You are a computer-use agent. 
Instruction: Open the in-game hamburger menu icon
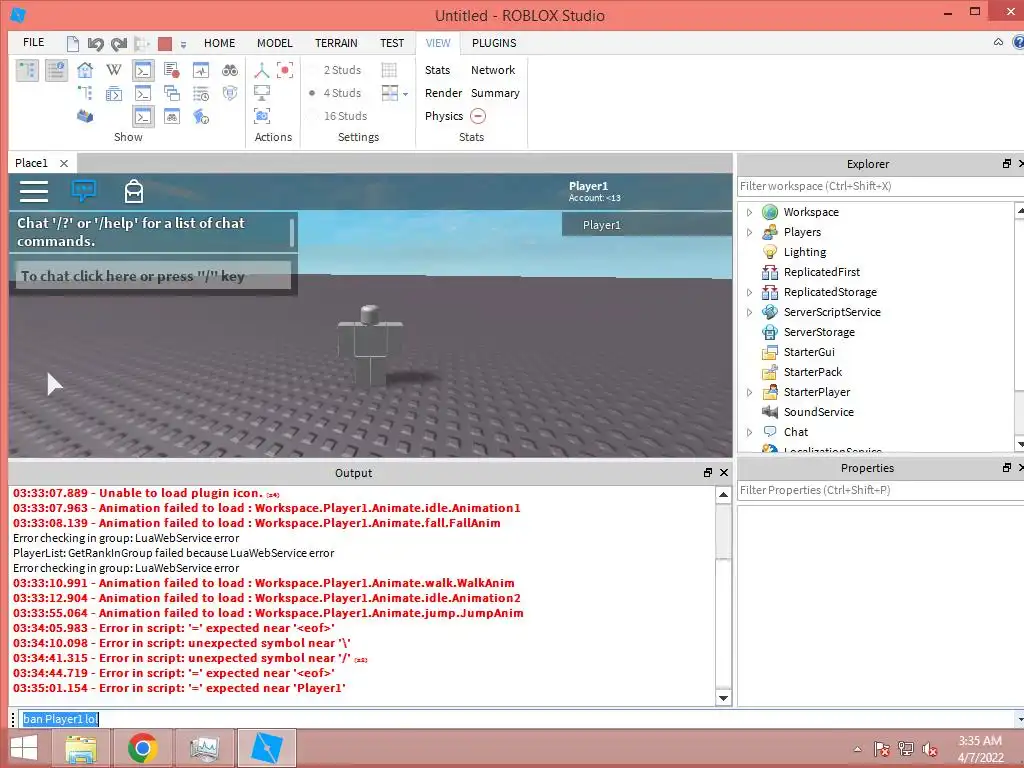[34, 191]
